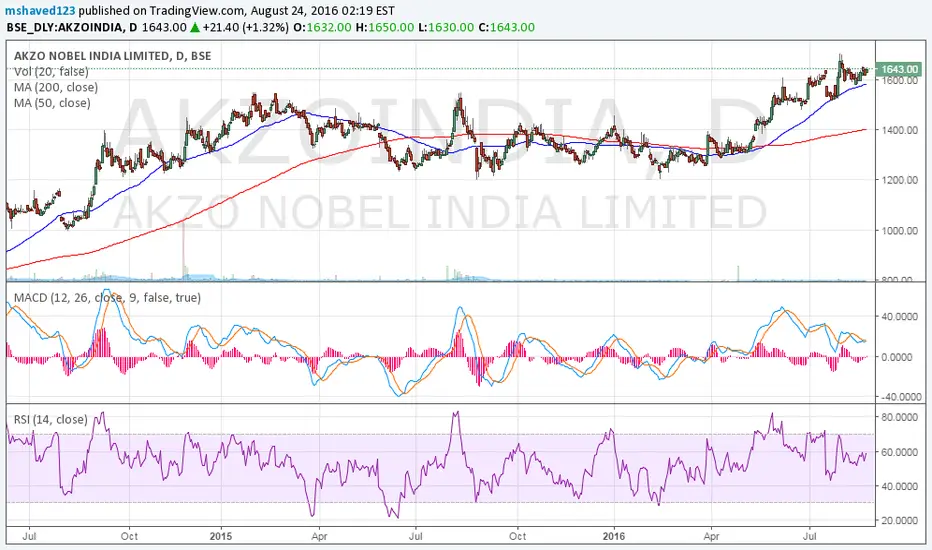The image size is (932, 550).
Task: Click the 20.0000 RSI axis label
Action: pos(899,520)
